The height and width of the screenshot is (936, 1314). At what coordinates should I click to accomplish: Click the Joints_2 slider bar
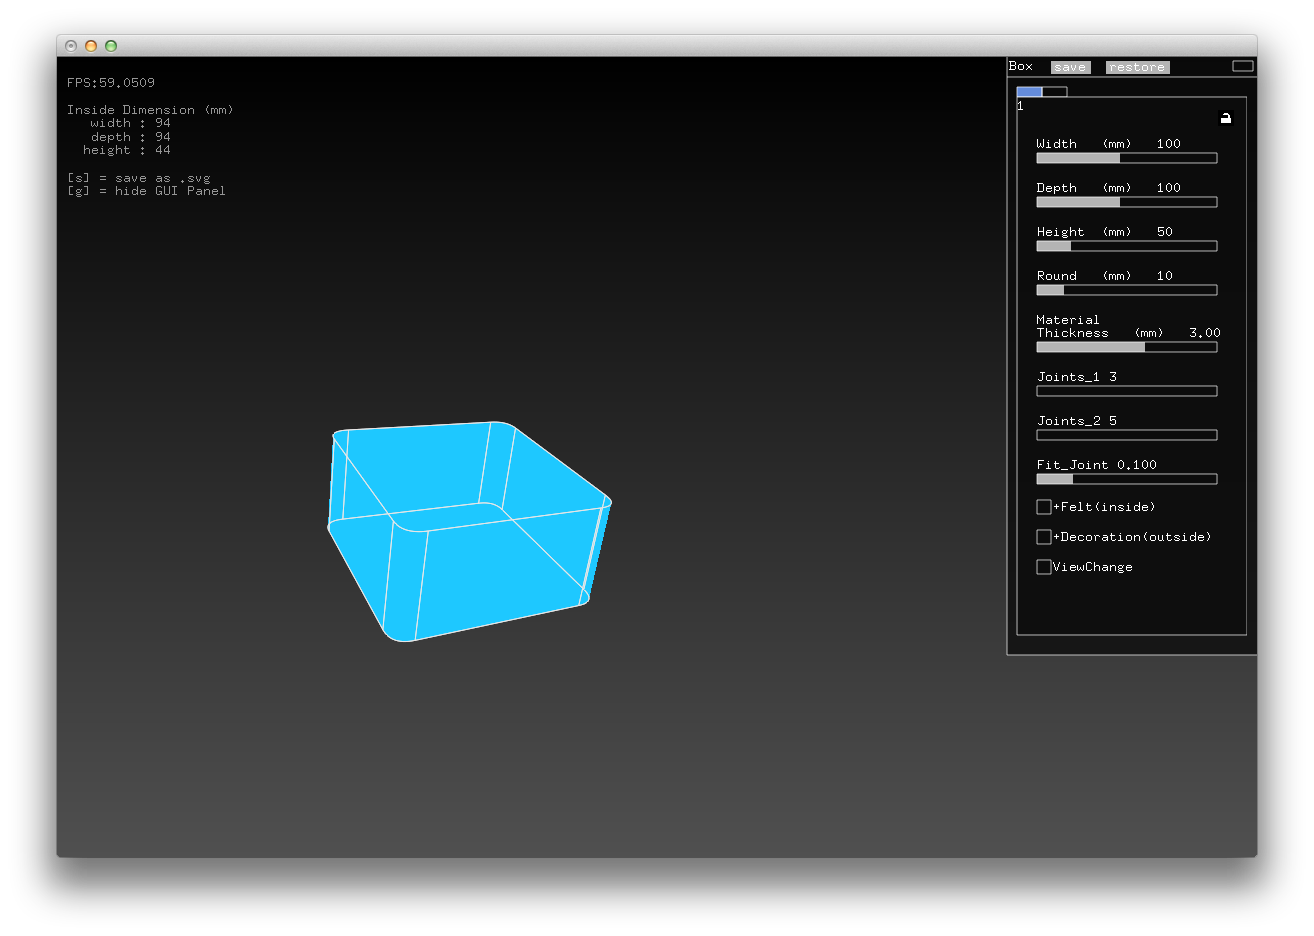[1127, 435]
